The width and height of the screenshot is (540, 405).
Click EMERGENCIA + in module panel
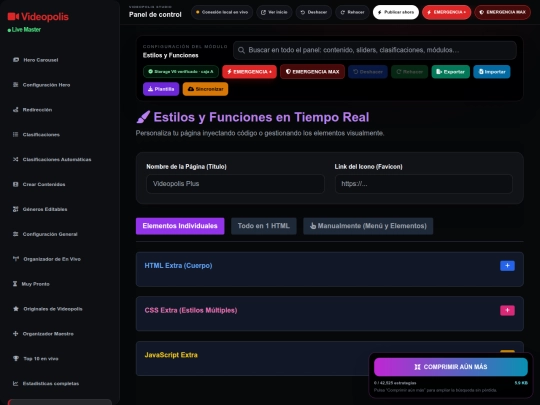(249, 72)
